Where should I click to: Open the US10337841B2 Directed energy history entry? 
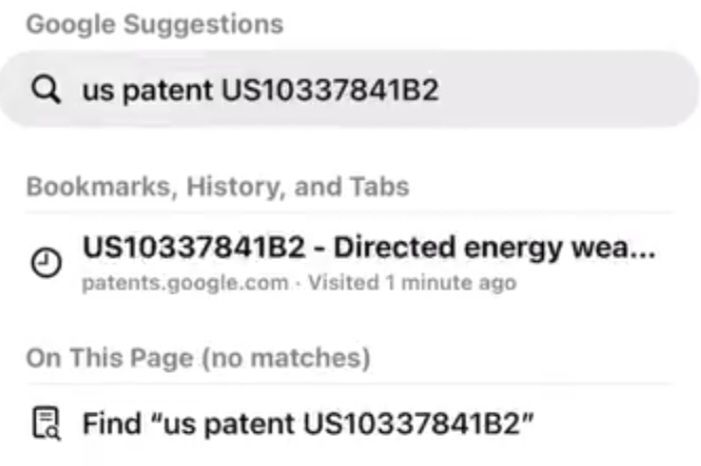pyautogui.click(x=368, y=247)
